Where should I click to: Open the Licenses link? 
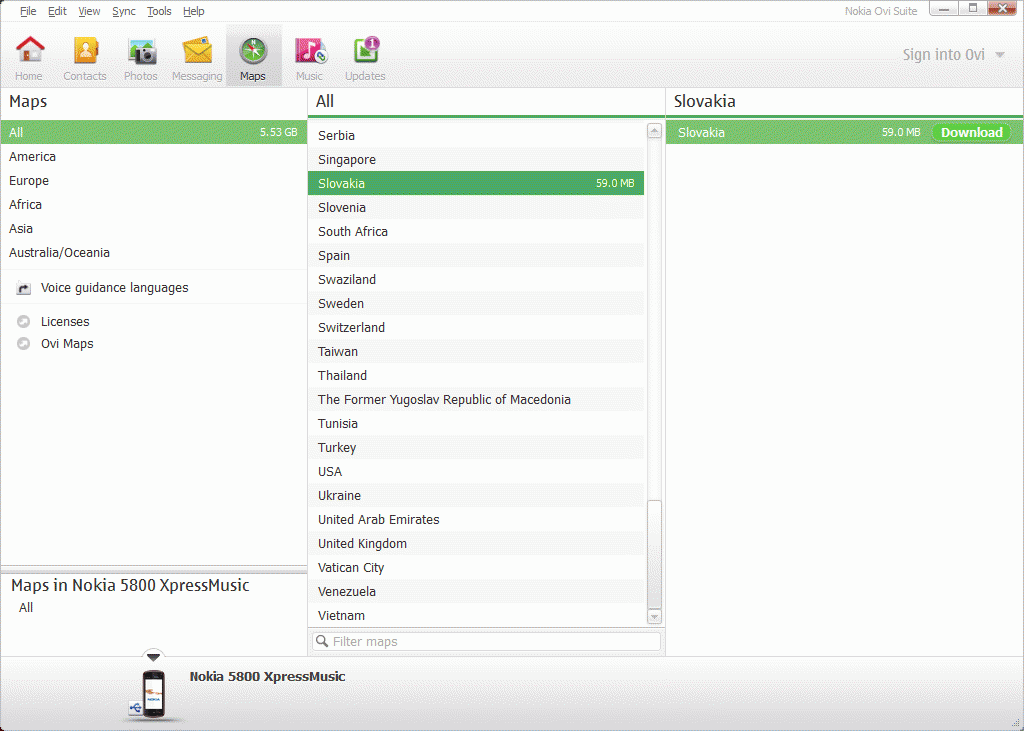click(65, 322)
